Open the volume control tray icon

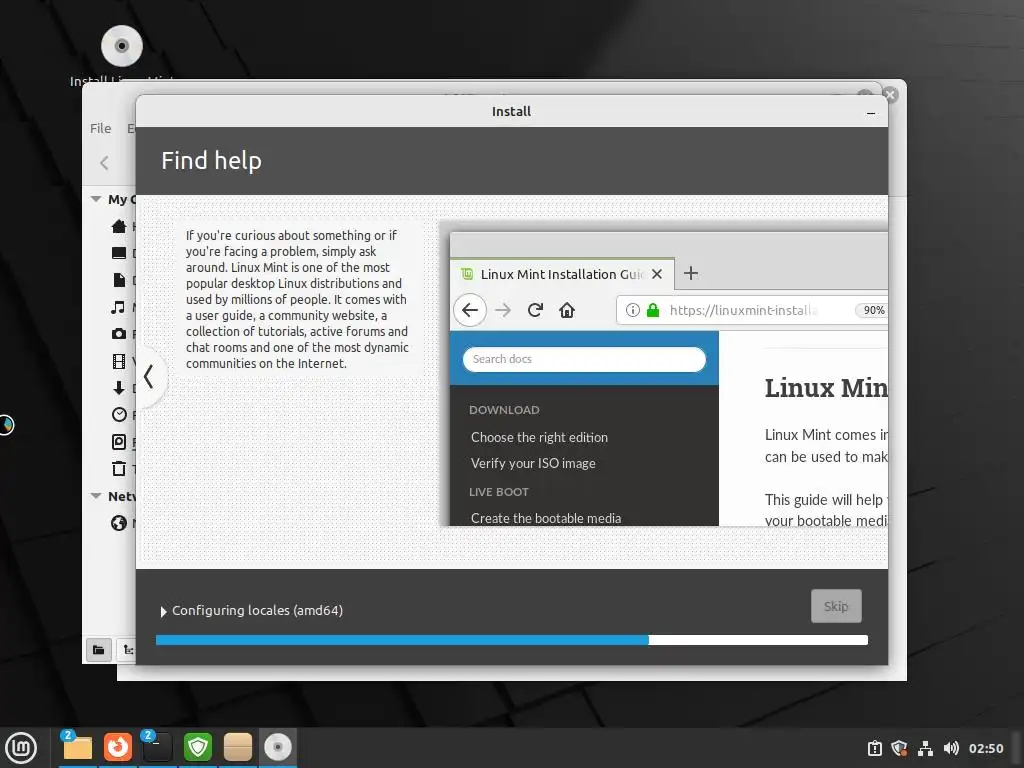click(951, 748)
